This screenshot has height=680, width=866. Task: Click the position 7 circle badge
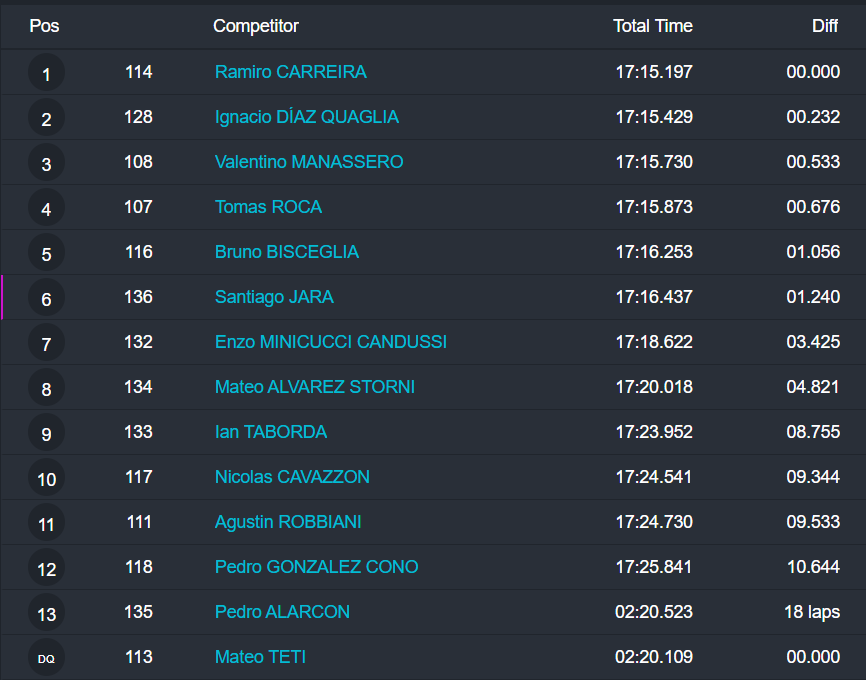click(46, 343)
